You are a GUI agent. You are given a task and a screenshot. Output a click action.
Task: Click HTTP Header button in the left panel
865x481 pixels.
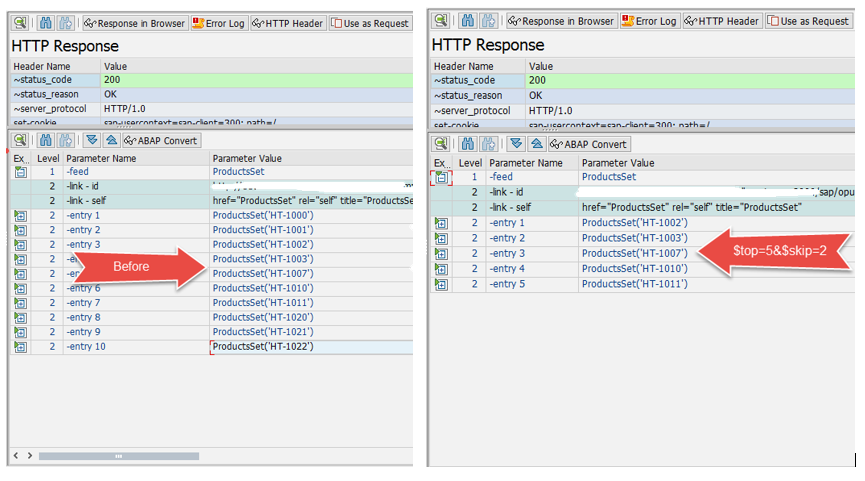coord(287,23)
